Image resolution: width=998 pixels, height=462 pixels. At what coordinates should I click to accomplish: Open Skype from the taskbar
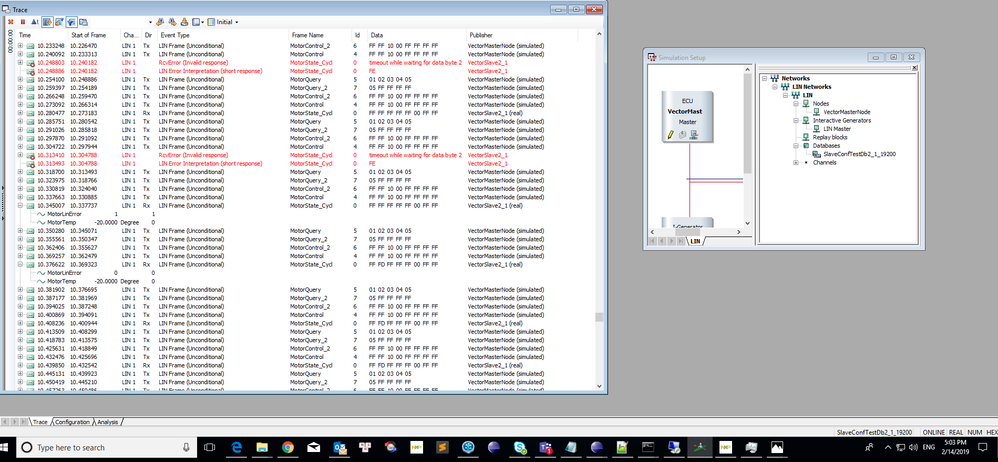pos(520,448)
